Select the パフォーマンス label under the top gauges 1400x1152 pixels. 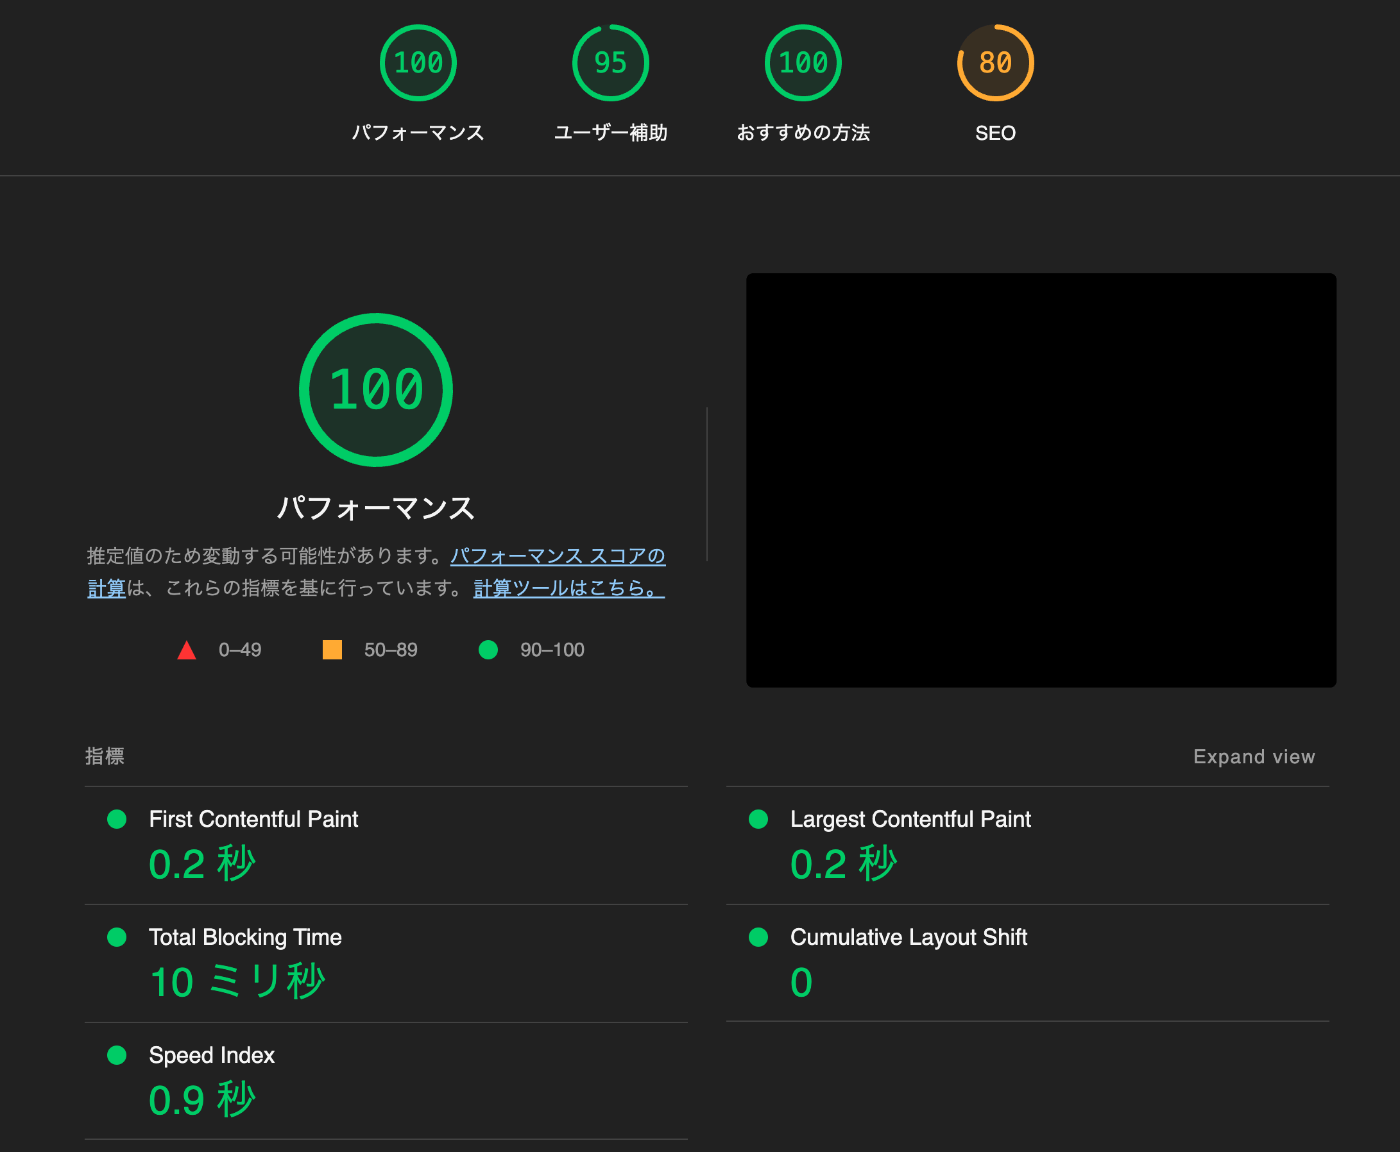pyautogui.click(x=418, y=133)
